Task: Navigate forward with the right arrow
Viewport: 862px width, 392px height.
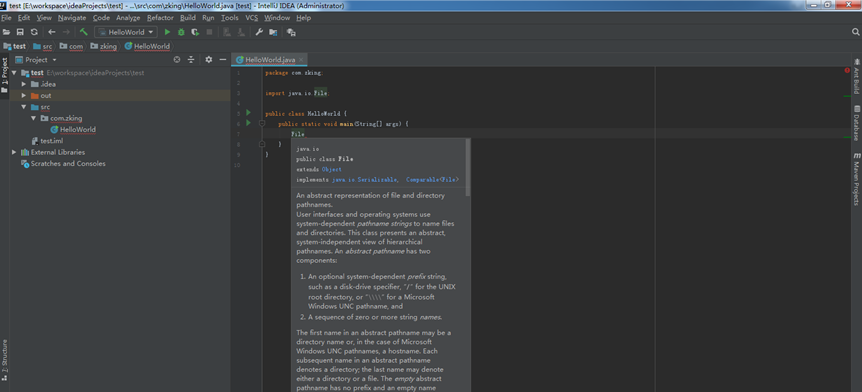Action: pyautogui.click(x=66, y=32)
